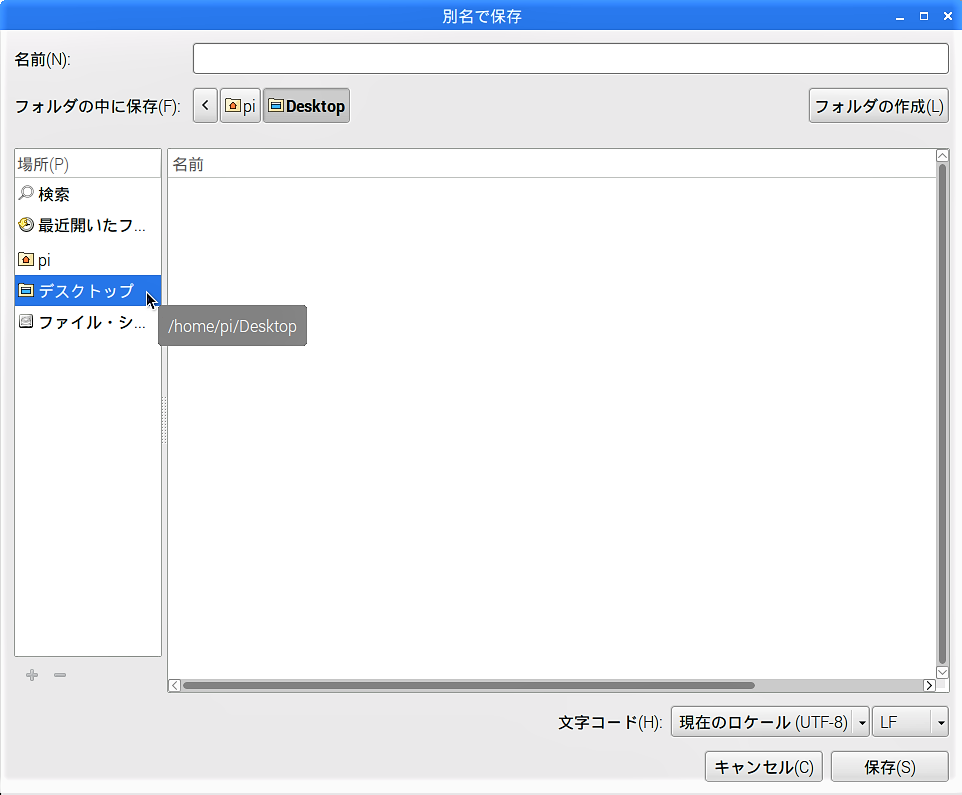
Task: Click the pi home folder icon in sidebar
Action: [x=26, y=259]
